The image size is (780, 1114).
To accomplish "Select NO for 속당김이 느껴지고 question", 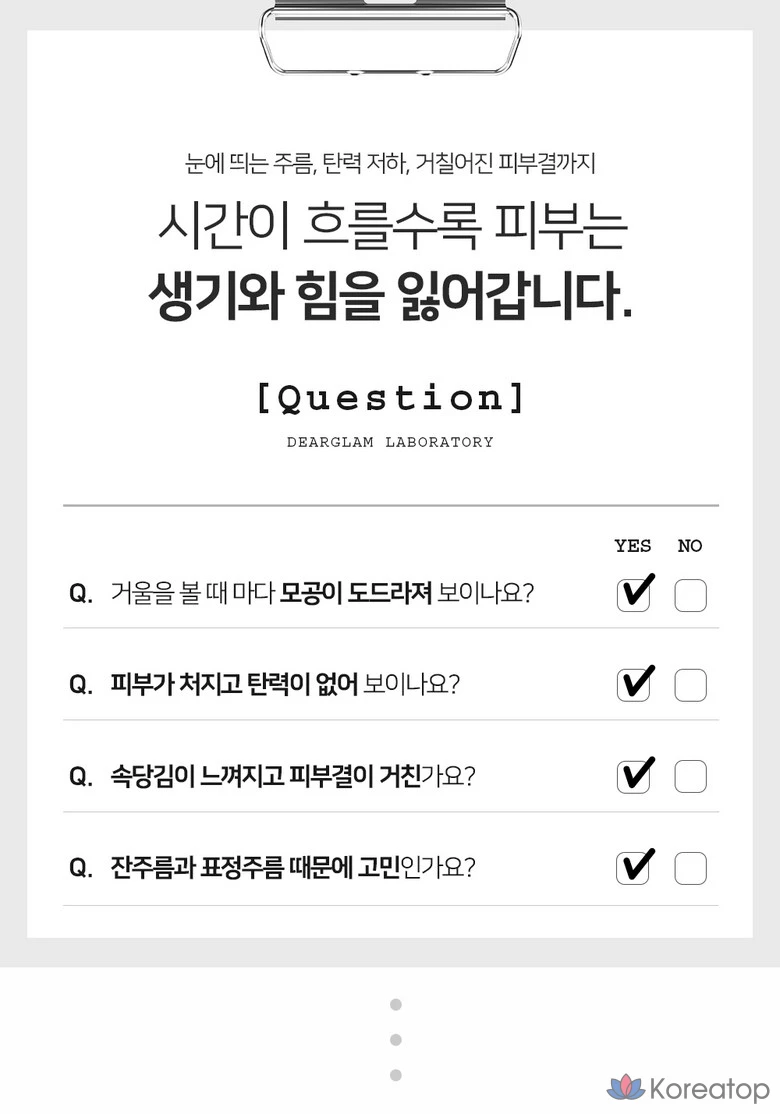I will 690,777.
